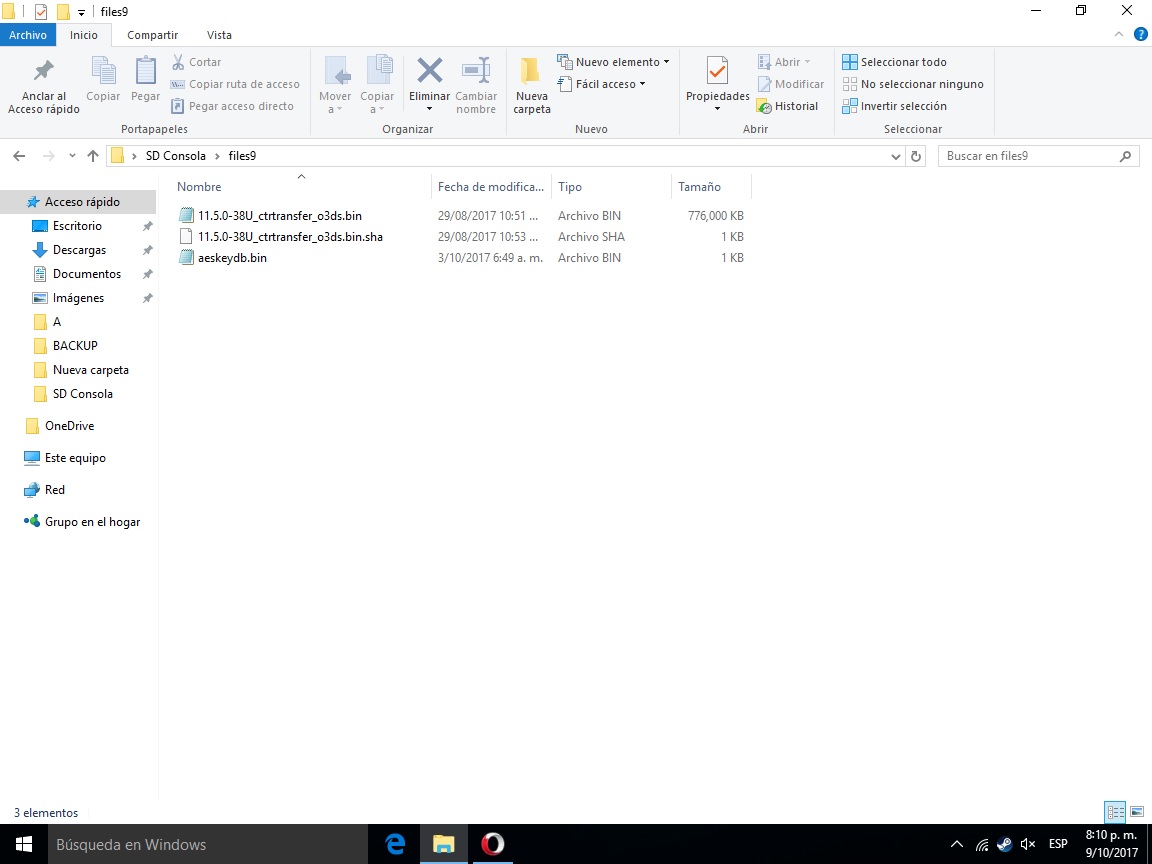Viewport: 1152px width, 864px height.
Task: Open Propiedades in the ribbon
Action: tap(717, 73)
